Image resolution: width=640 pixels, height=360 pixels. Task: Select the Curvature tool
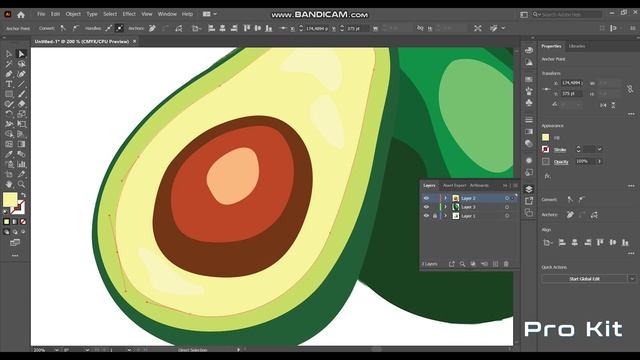click(21, 74)
